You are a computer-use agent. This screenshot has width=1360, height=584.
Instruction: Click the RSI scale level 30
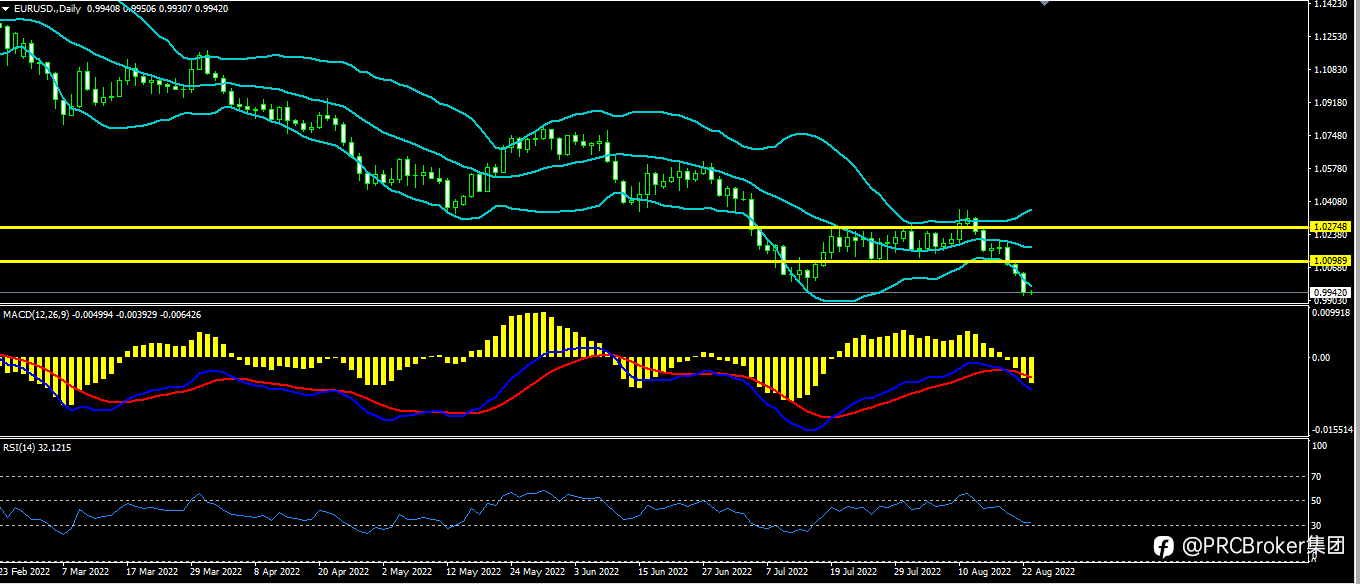click(x=1317, y=525)
